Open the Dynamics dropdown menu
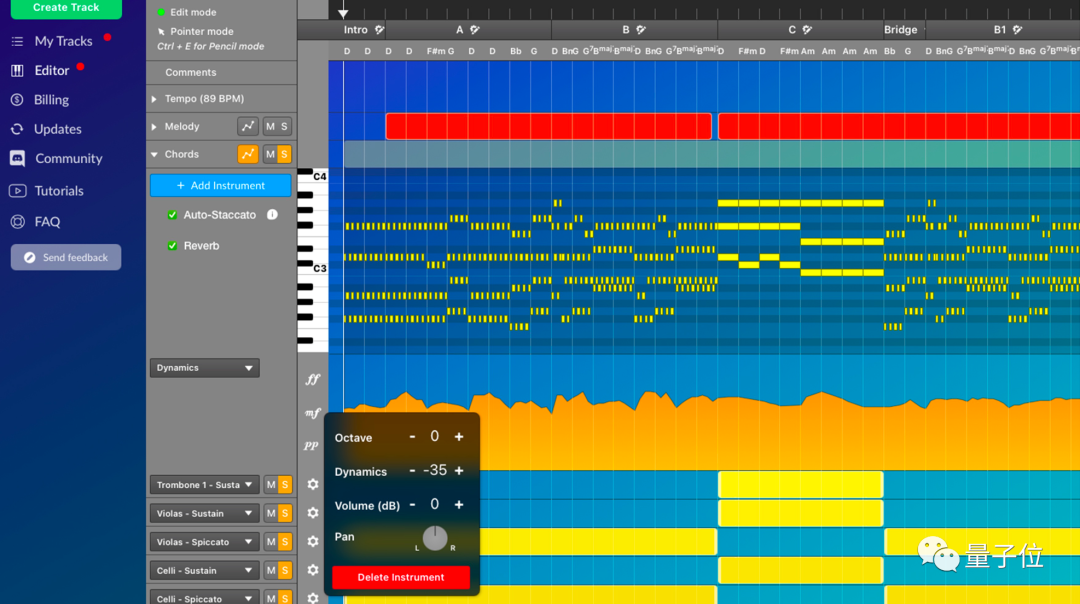 point(204,368)
